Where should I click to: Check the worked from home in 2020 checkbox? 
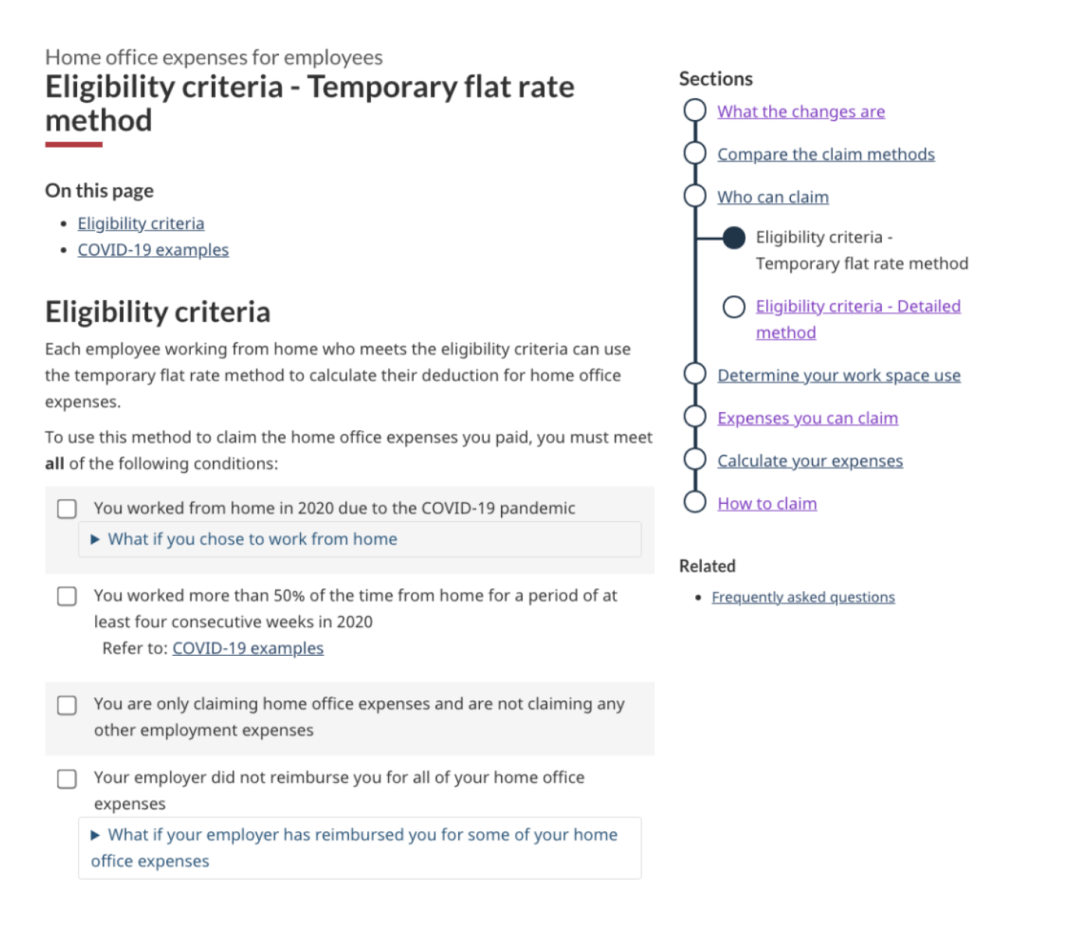click(x=67, y=509)
